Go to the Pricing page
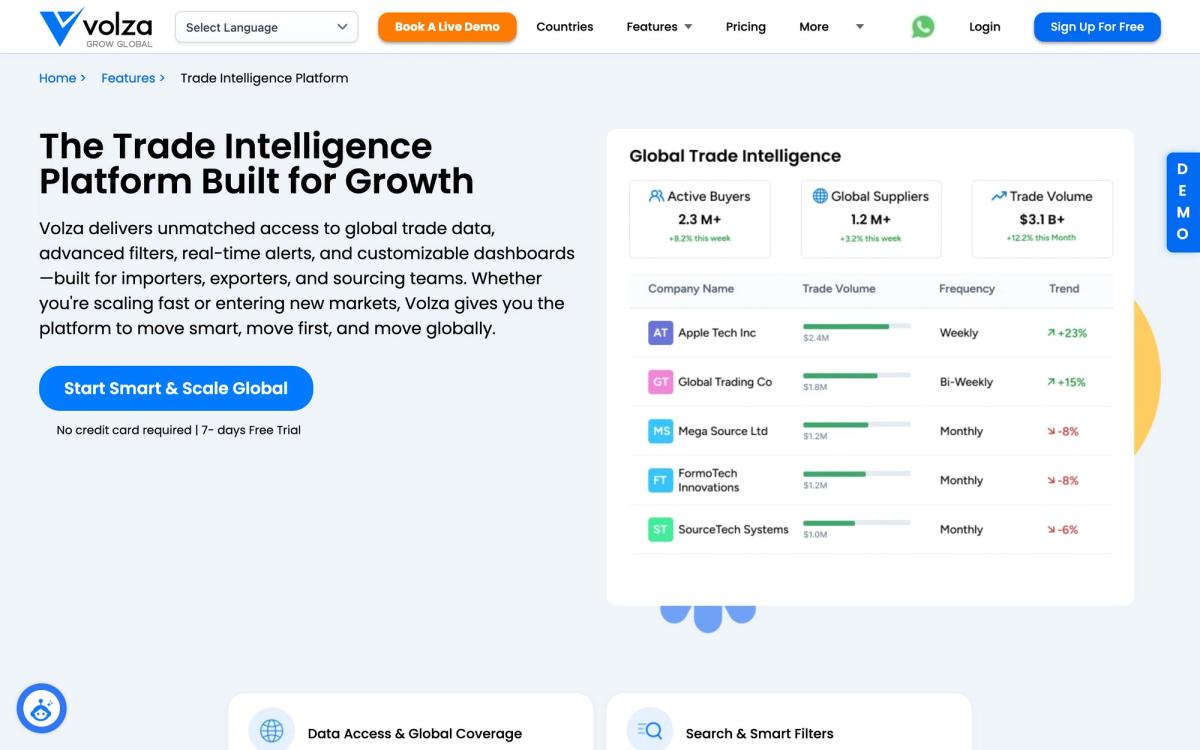 point(746,27)
